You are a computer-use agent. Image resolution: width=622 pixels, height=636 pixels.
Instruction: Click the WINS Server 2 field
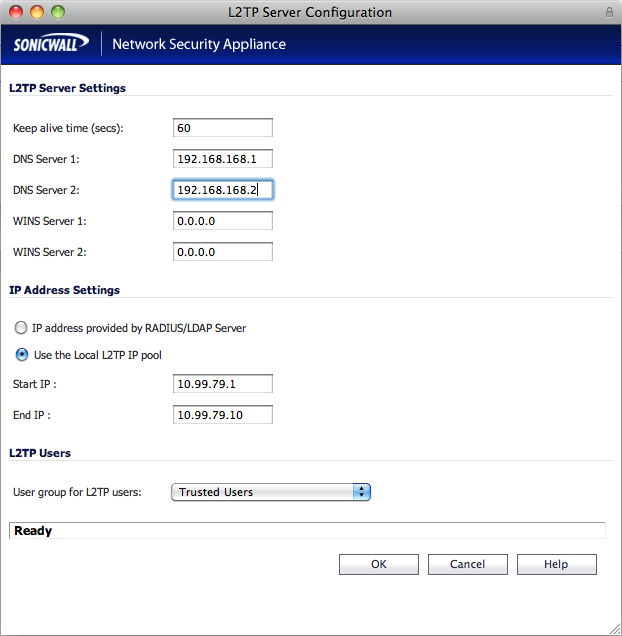point(222,252)
